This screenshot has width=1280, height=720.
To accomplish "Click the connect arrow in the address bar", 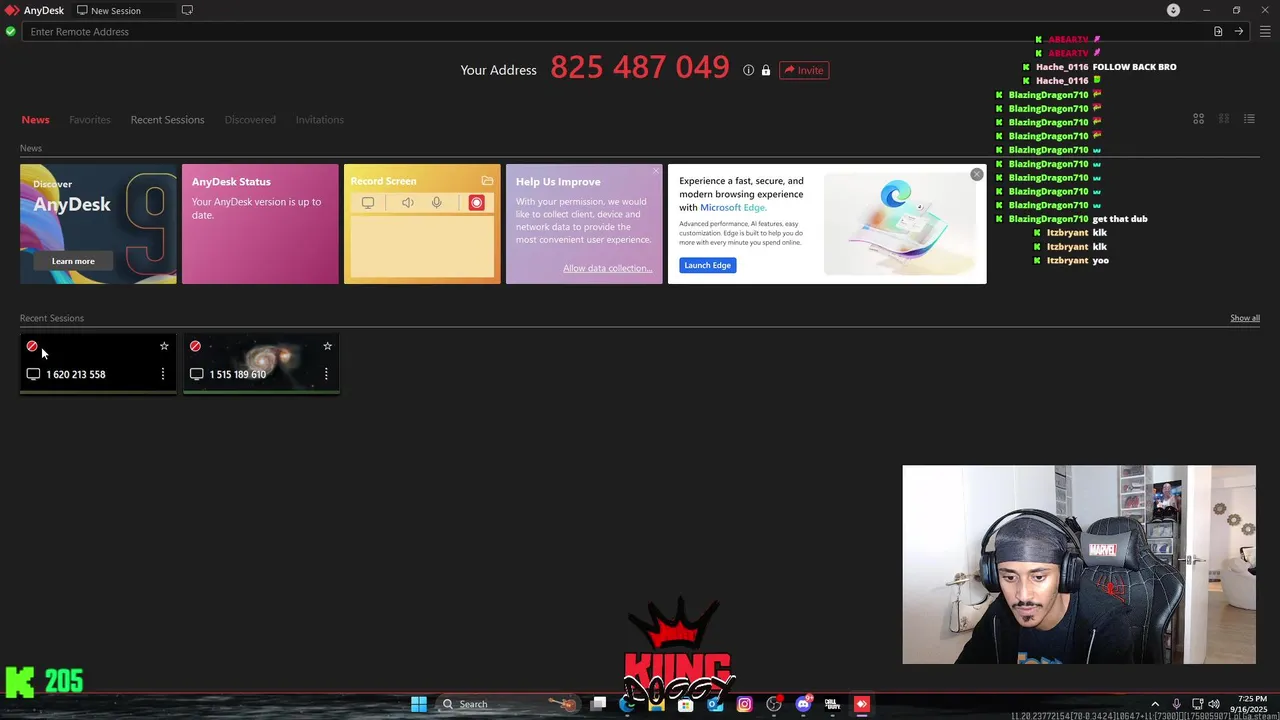I will 1238,32.
